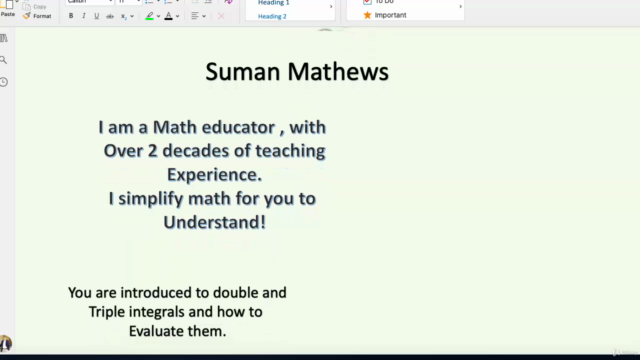
Task: Toggle underline formatting
Action: point(97,16)
